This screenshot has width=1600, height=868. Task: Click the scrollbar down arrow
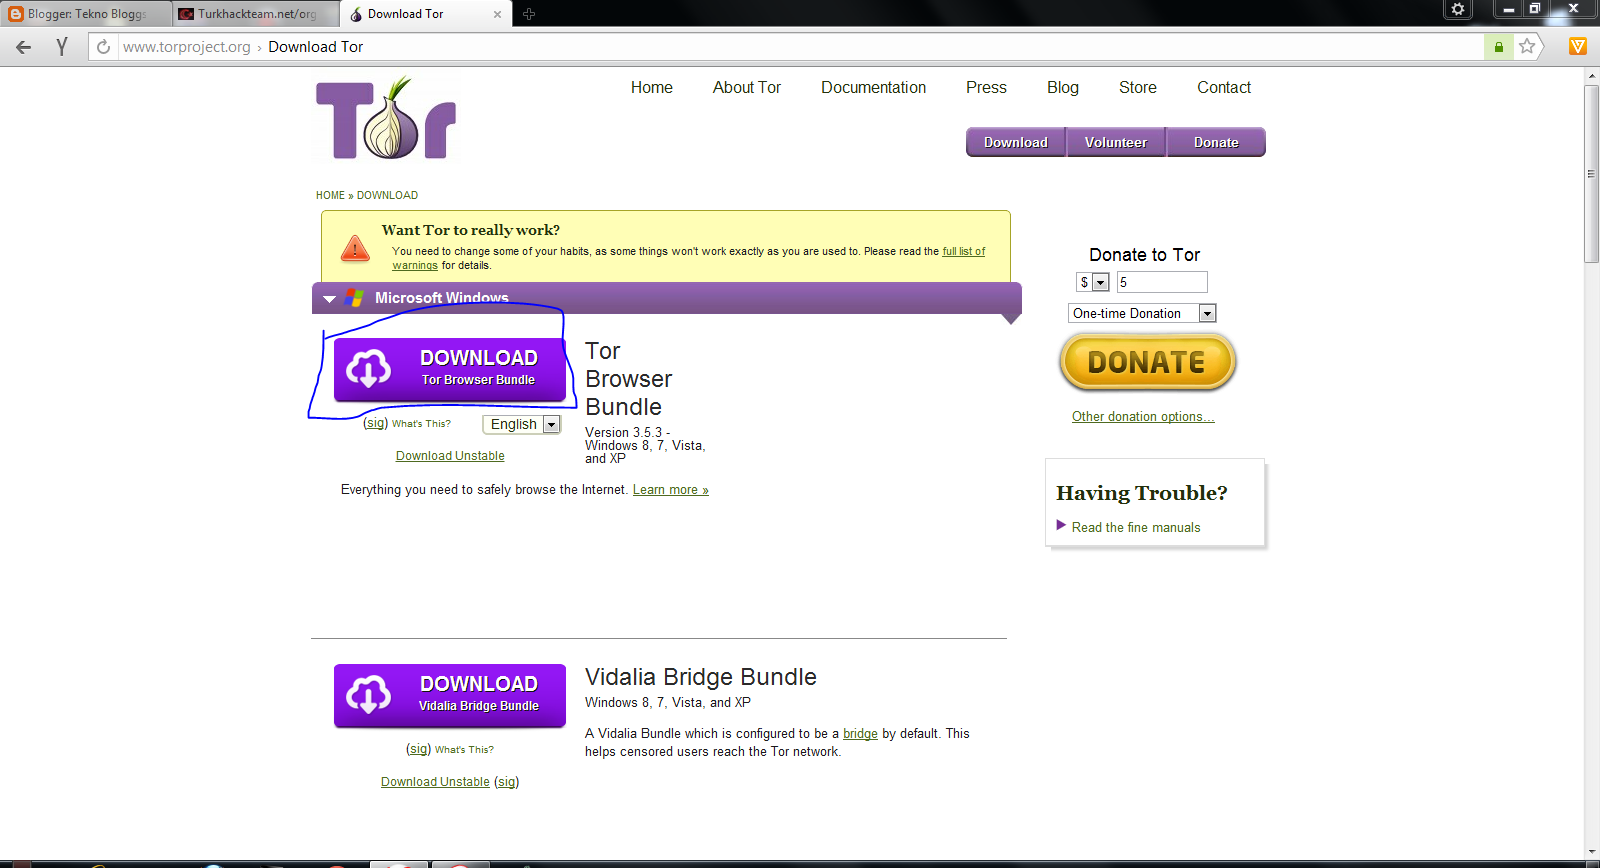coord(1591,852)
